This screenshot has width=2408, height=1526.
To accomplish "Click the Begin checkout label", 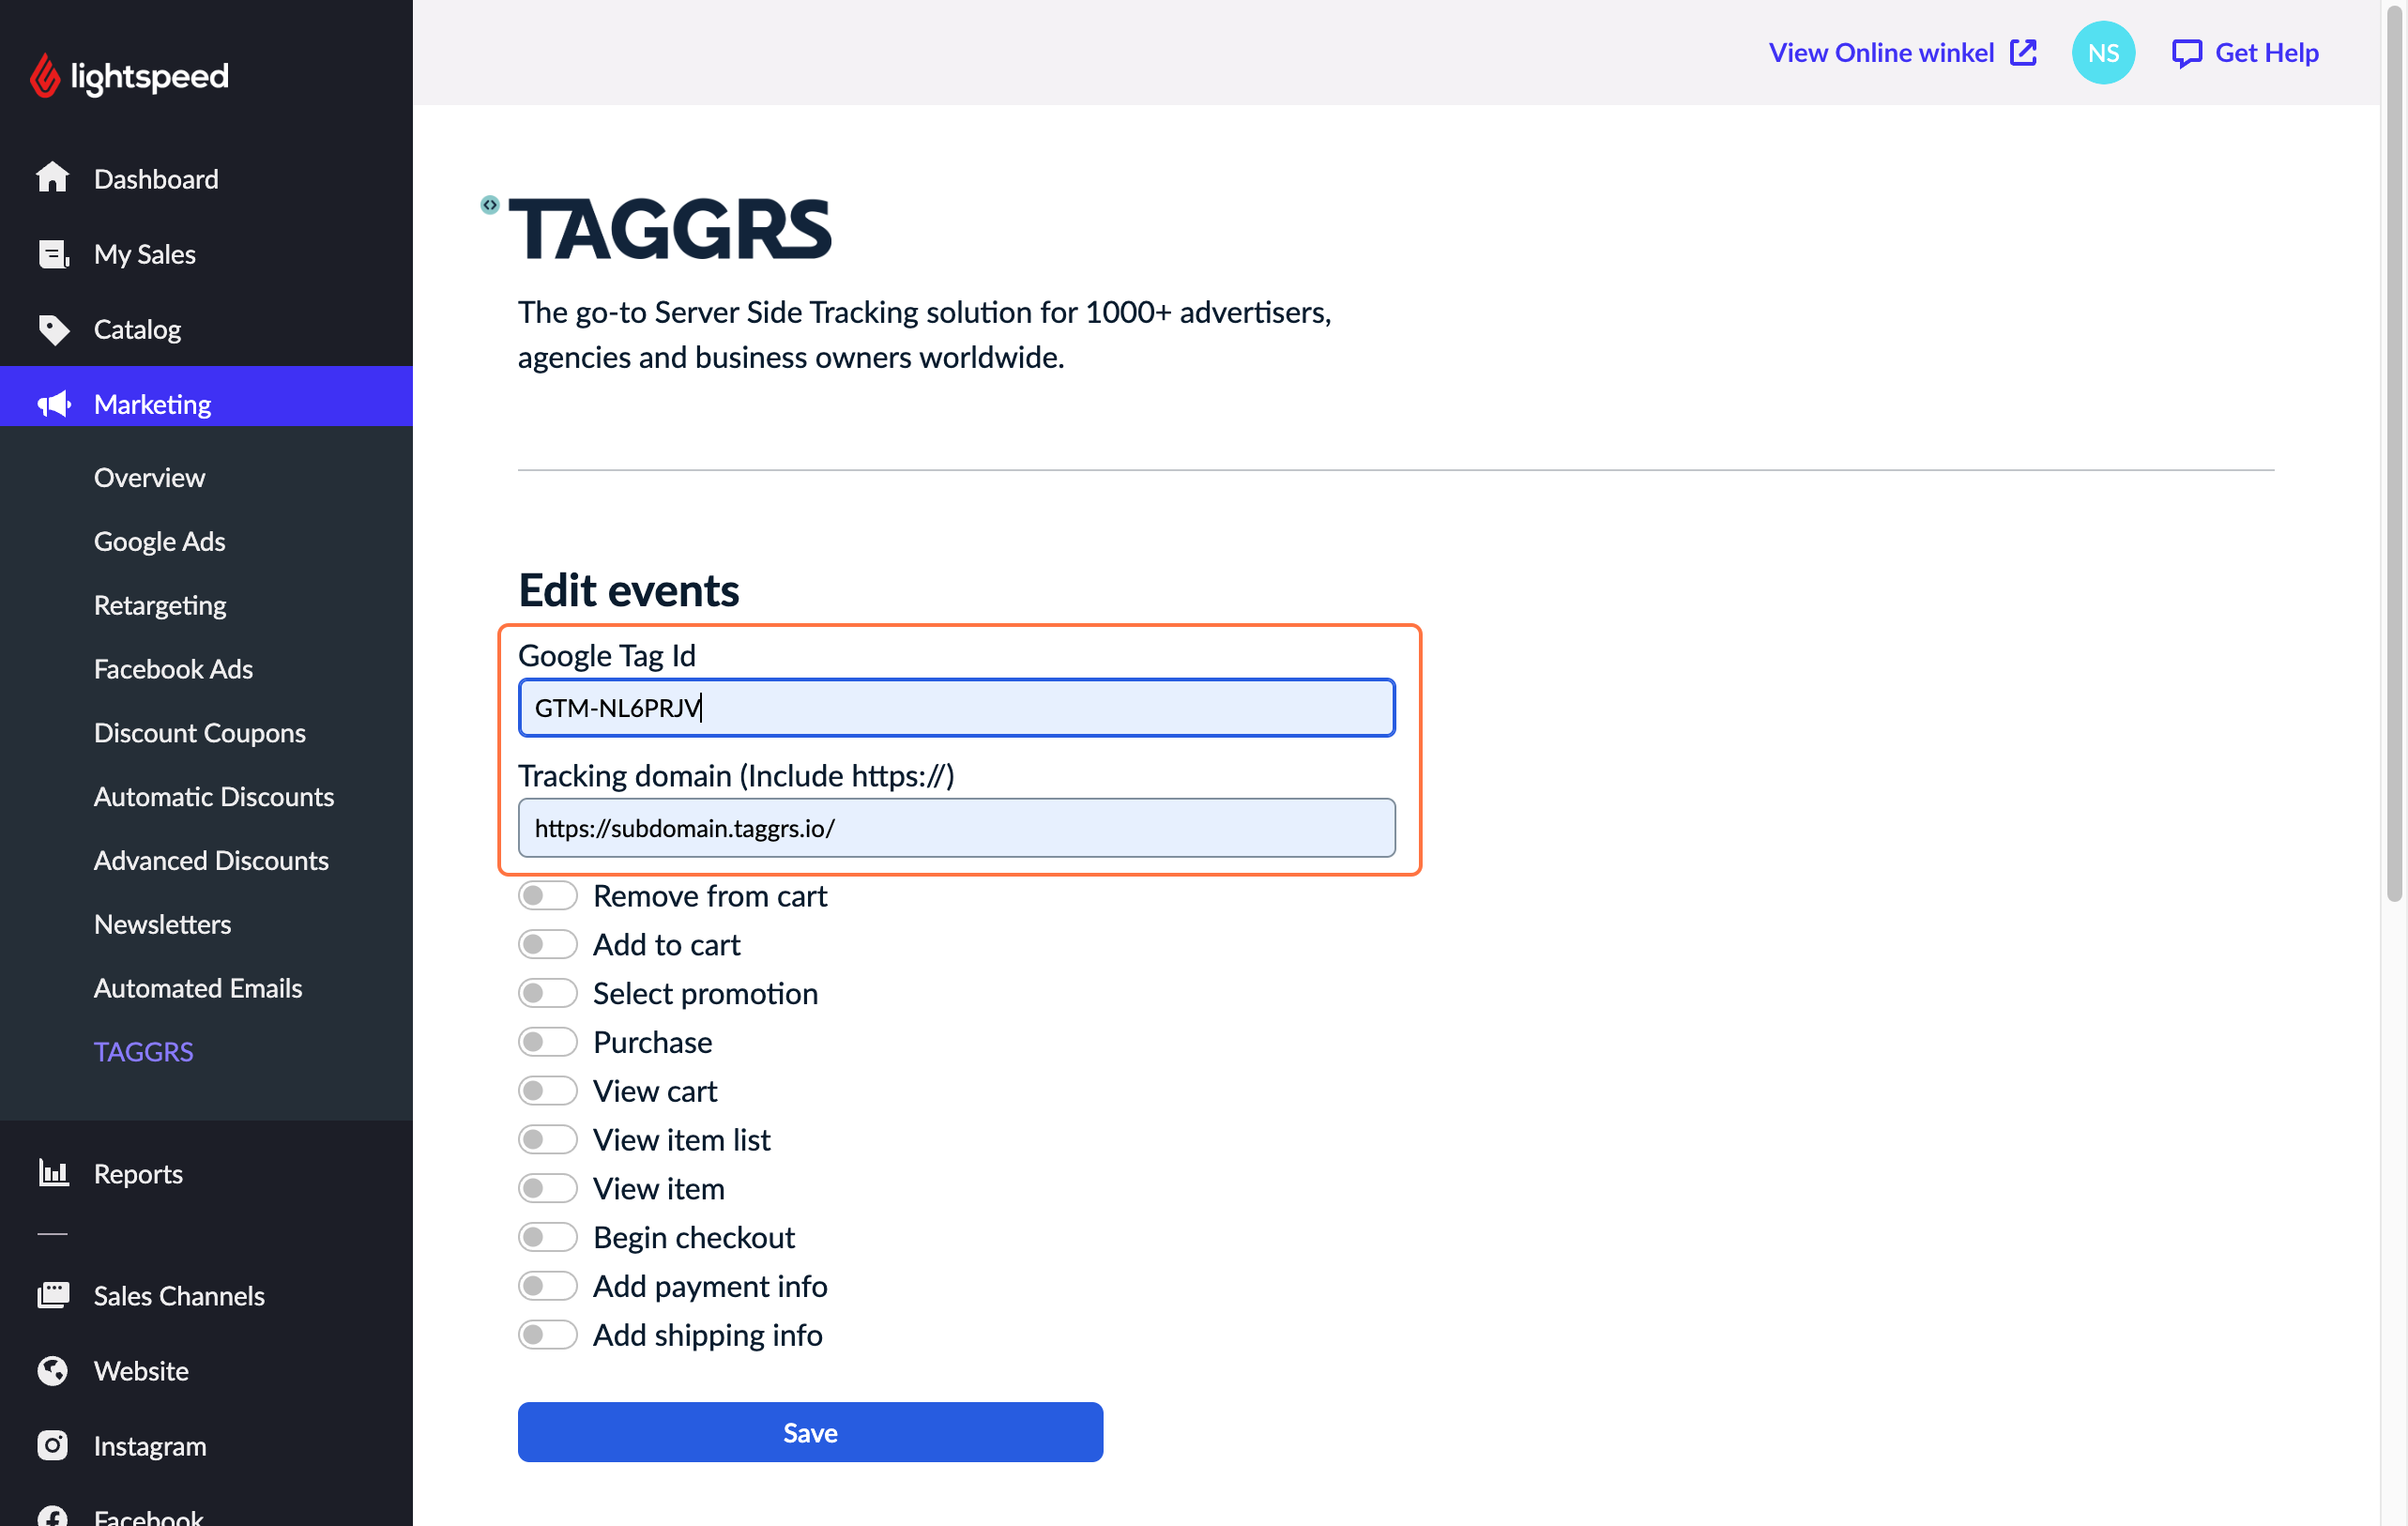I will pyautogui.click(x=693, y=1237).
